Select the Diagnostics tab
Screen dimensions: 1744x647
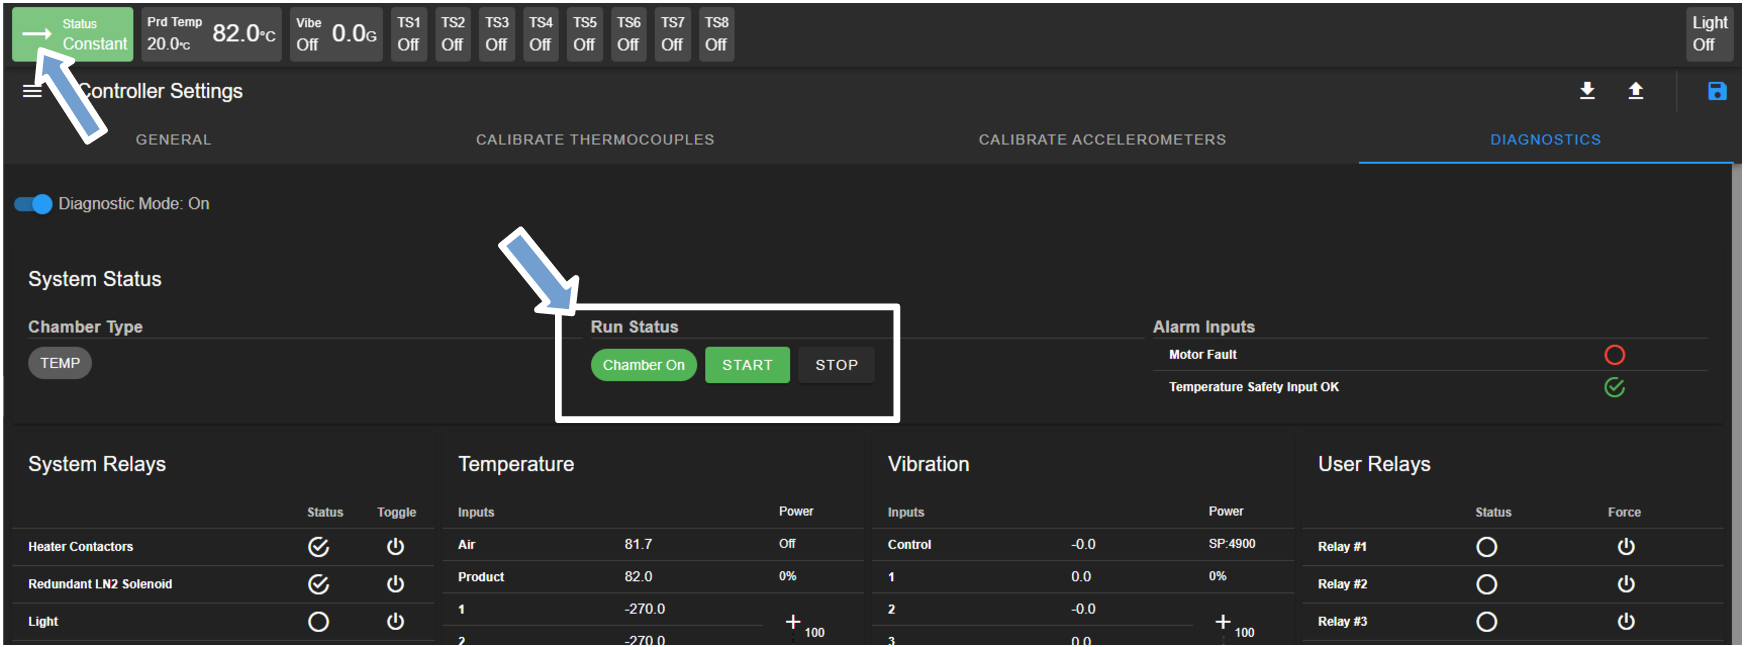[1546, 140]
